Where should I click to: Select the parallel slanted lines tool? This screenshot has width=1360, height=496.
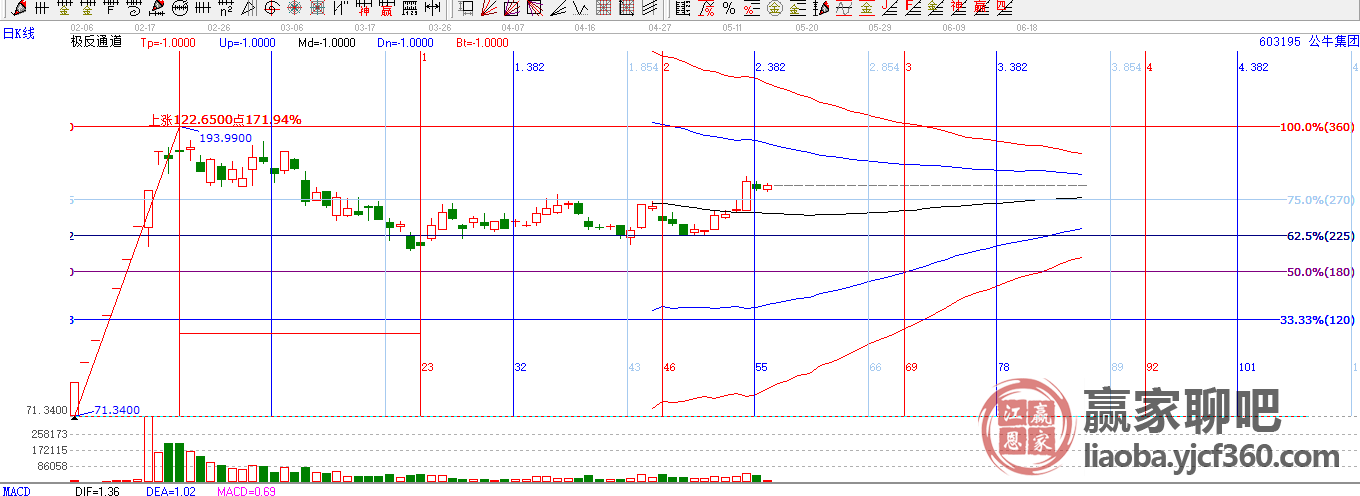[649, 8]
